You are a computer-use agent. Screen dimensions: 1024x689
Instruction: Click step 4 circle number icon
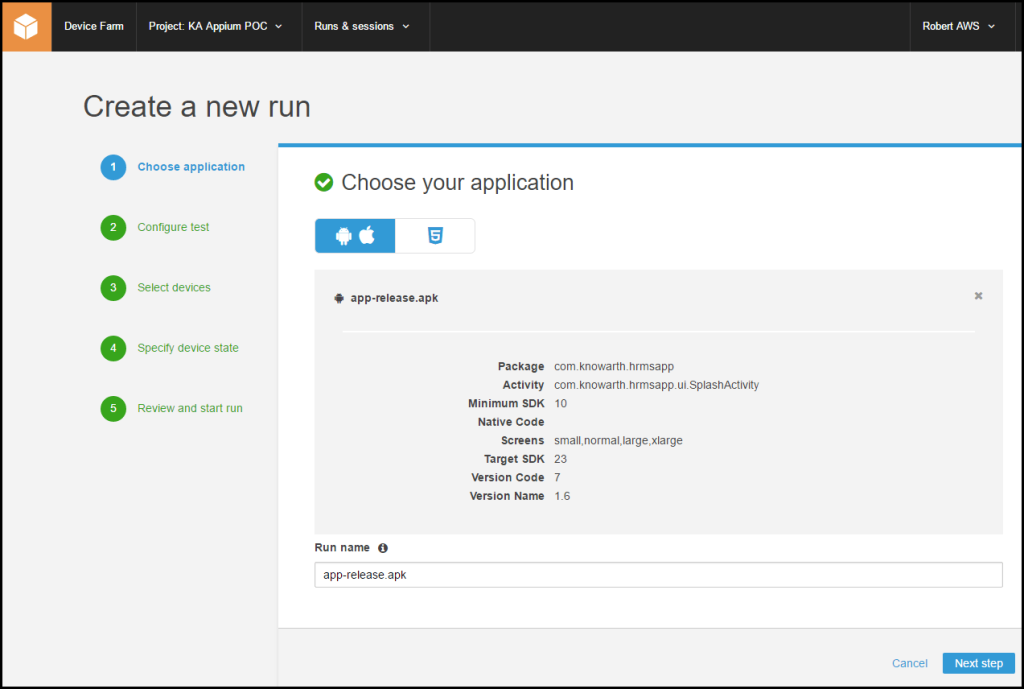pos(113,349)
